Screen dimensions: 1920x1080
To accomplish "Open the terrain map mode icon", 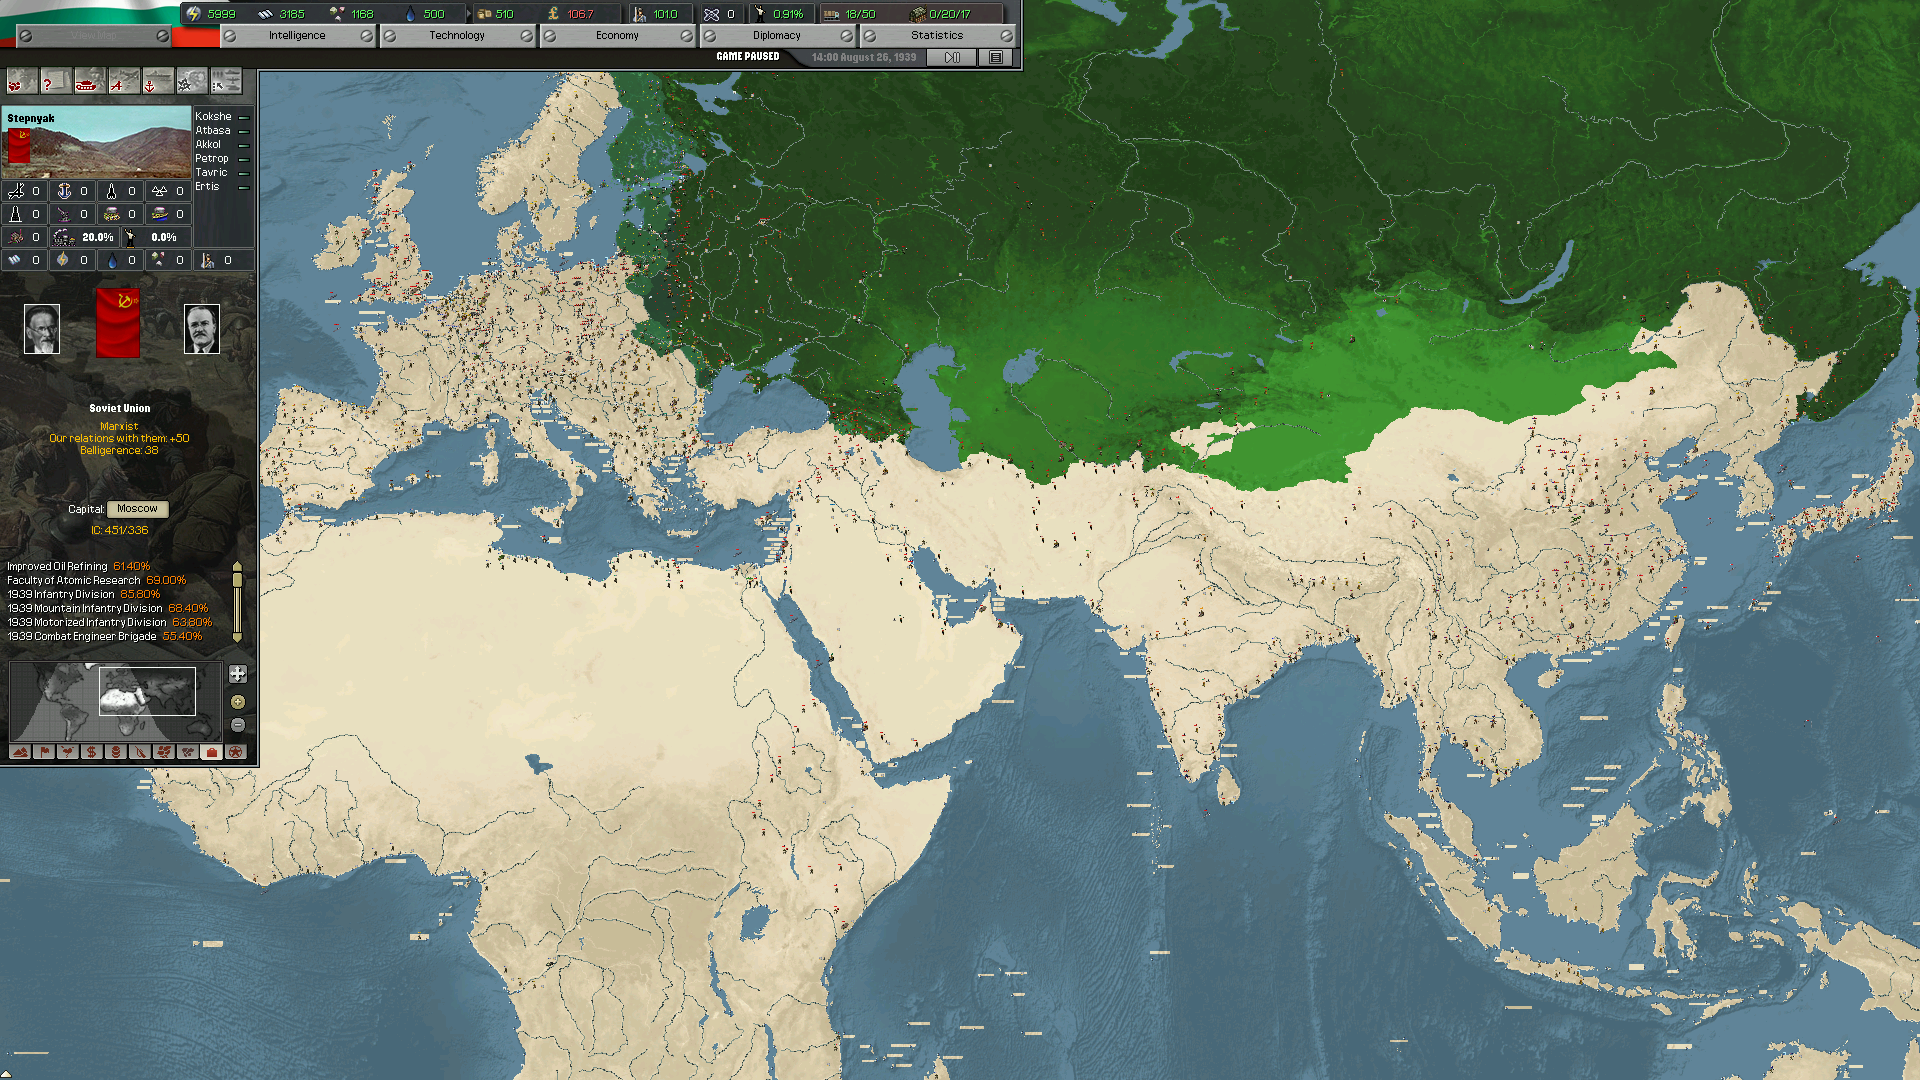I will (x=20, y=752).
